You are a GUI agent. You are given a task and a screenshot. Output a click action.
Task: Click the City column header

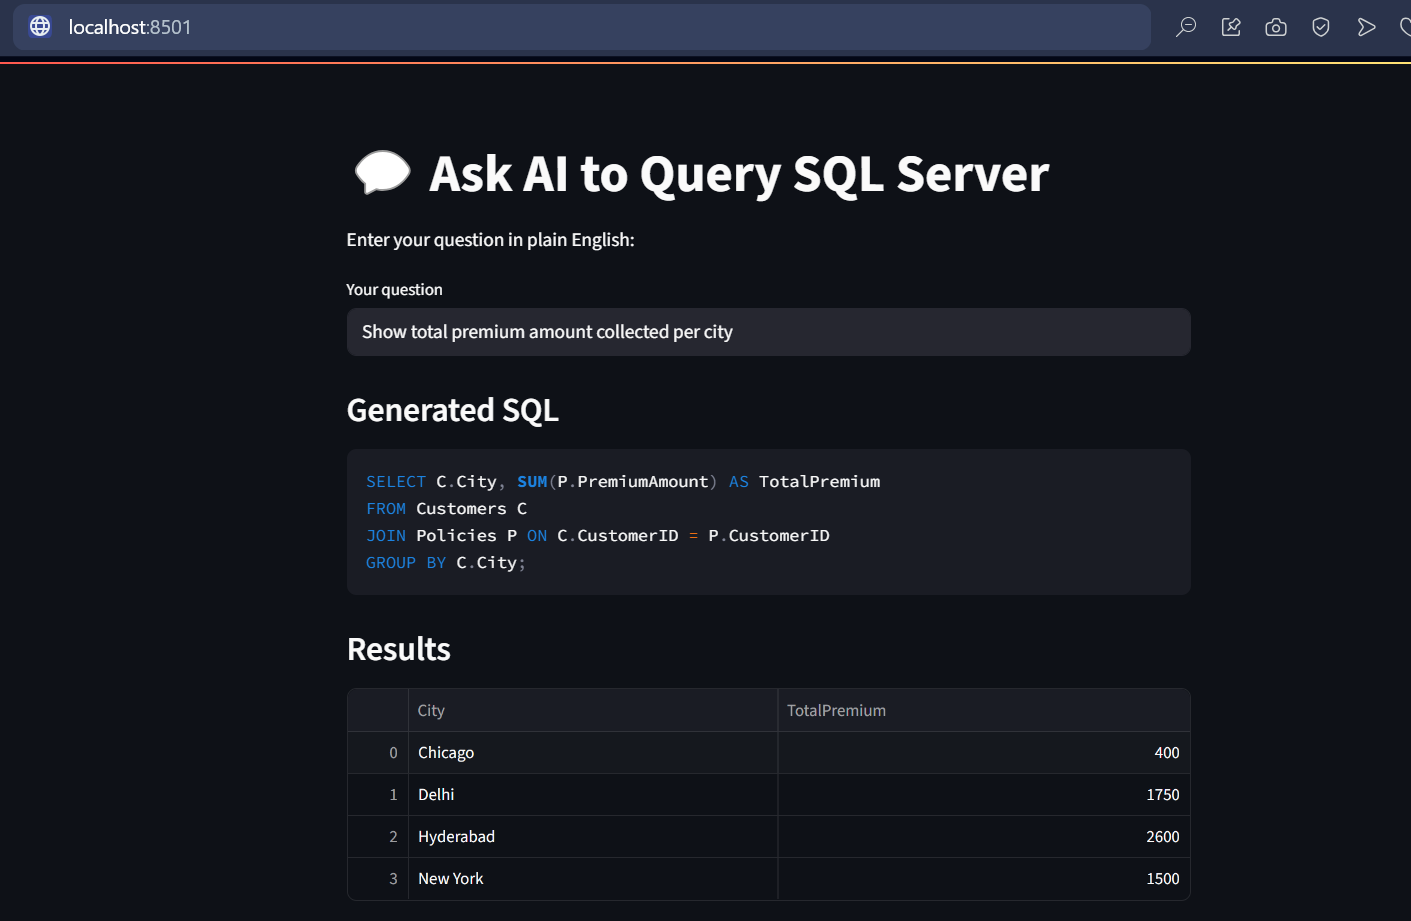click(x=592, y=710)
